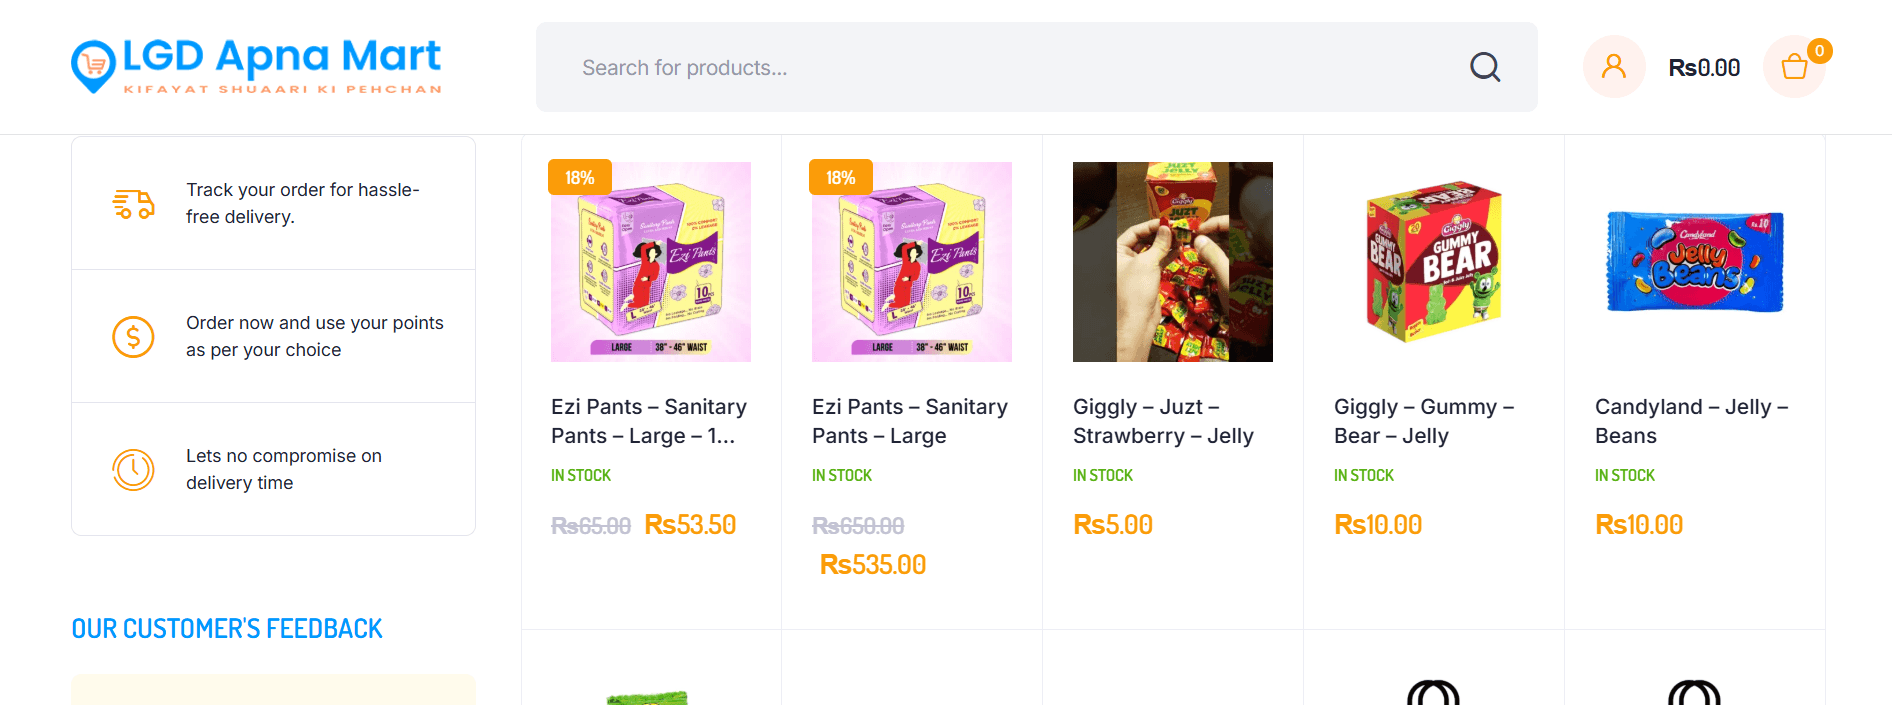Open Giggly Gummy Bear Jelly product link

[1423, 421]
